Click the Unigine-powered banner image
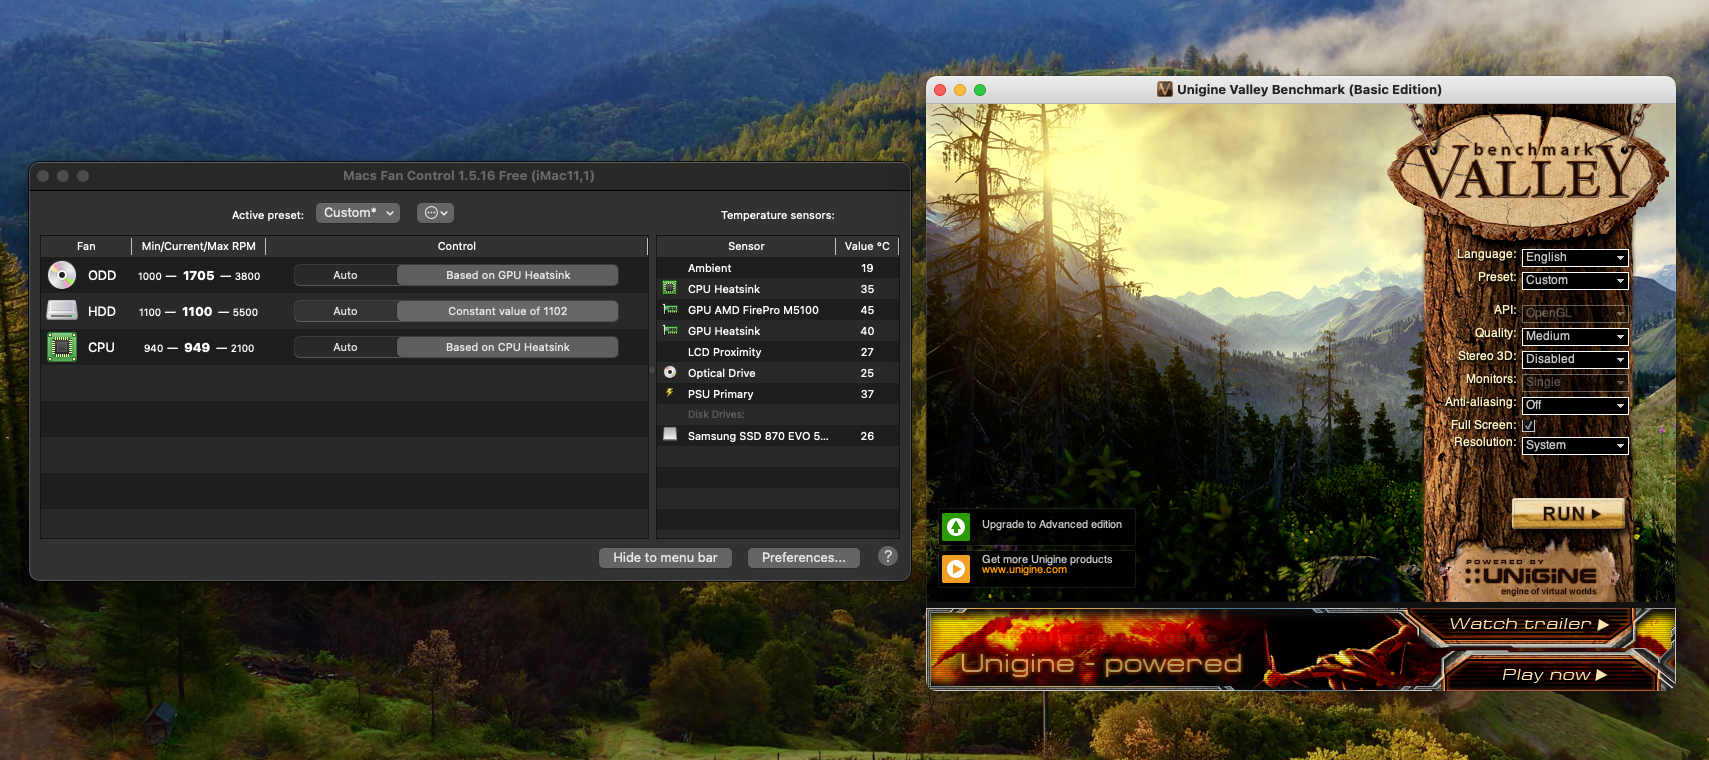Viewport: 1709px width, 760px height. click(1170, 650)
